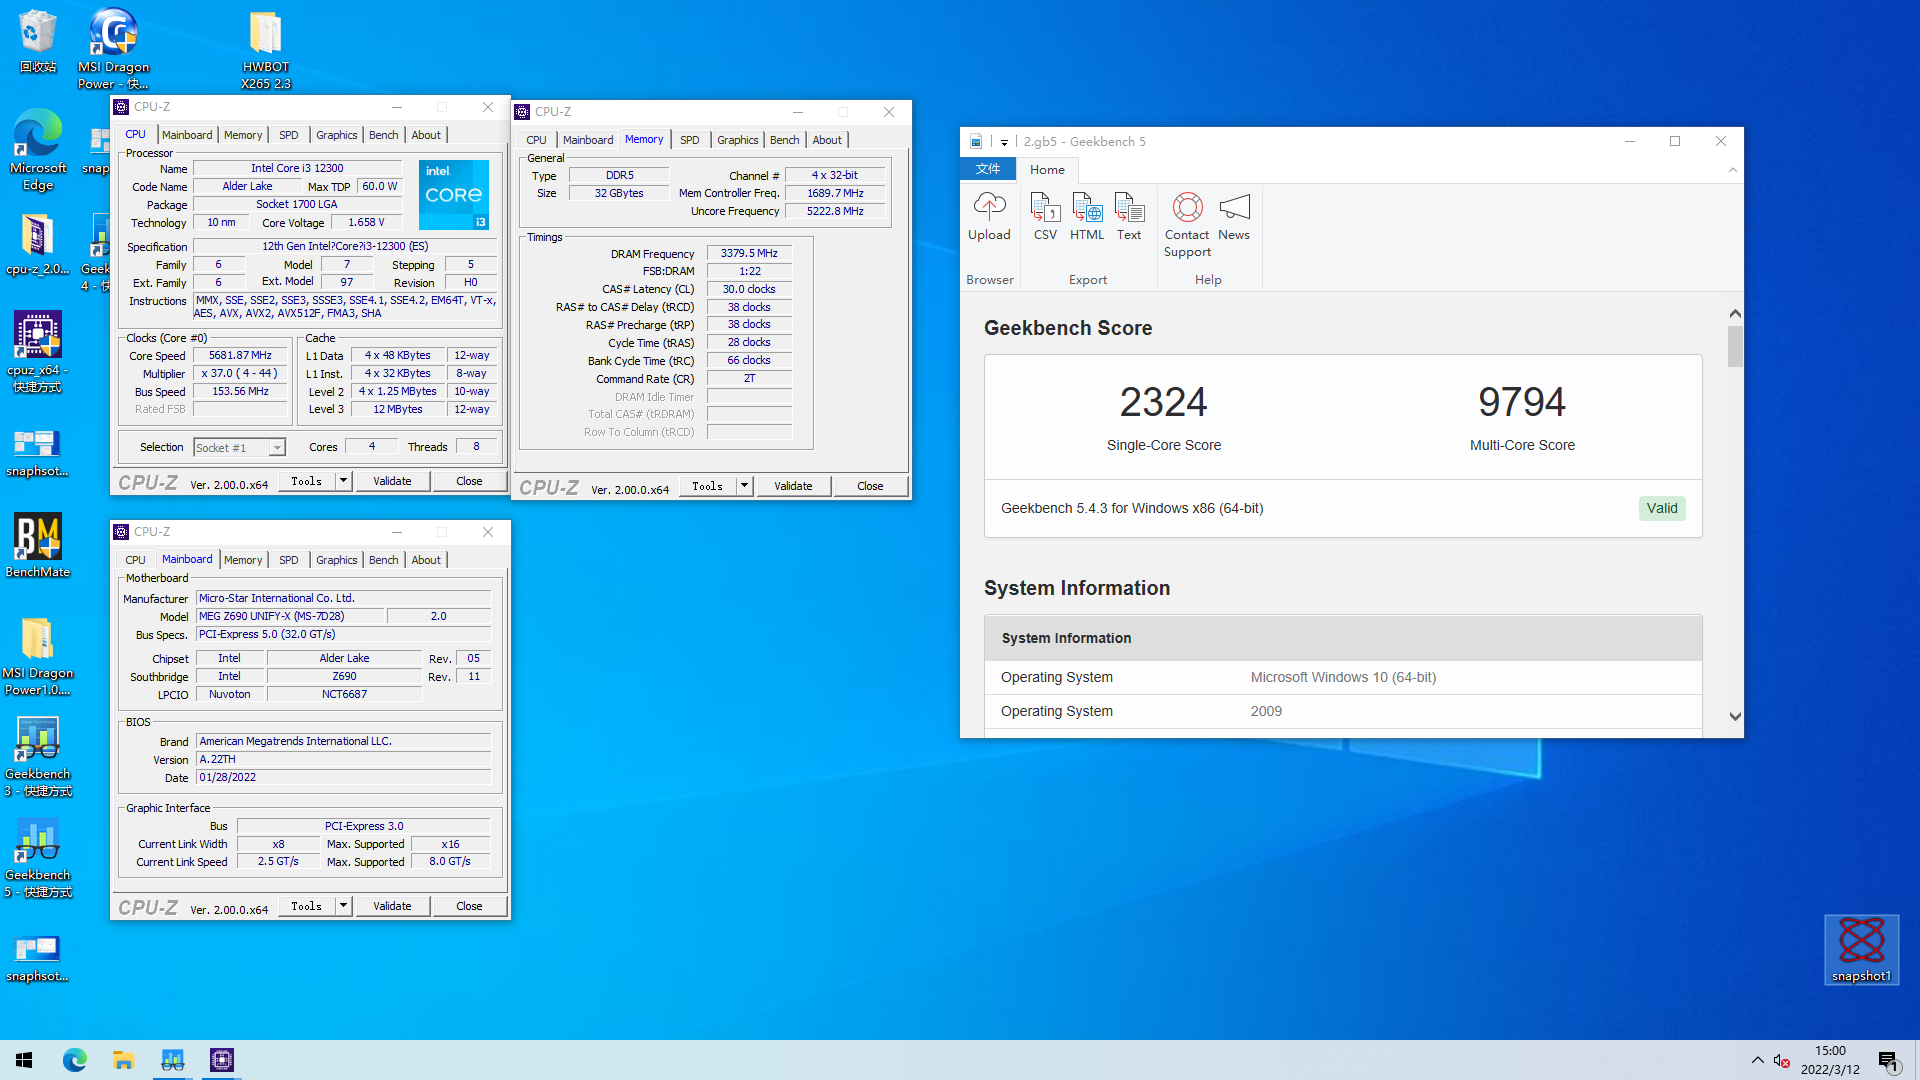This screenshot has width=1920, height=1080.
Task: Open Geekbench quick access toolbar dropdown
Action: click(1004, 142)
